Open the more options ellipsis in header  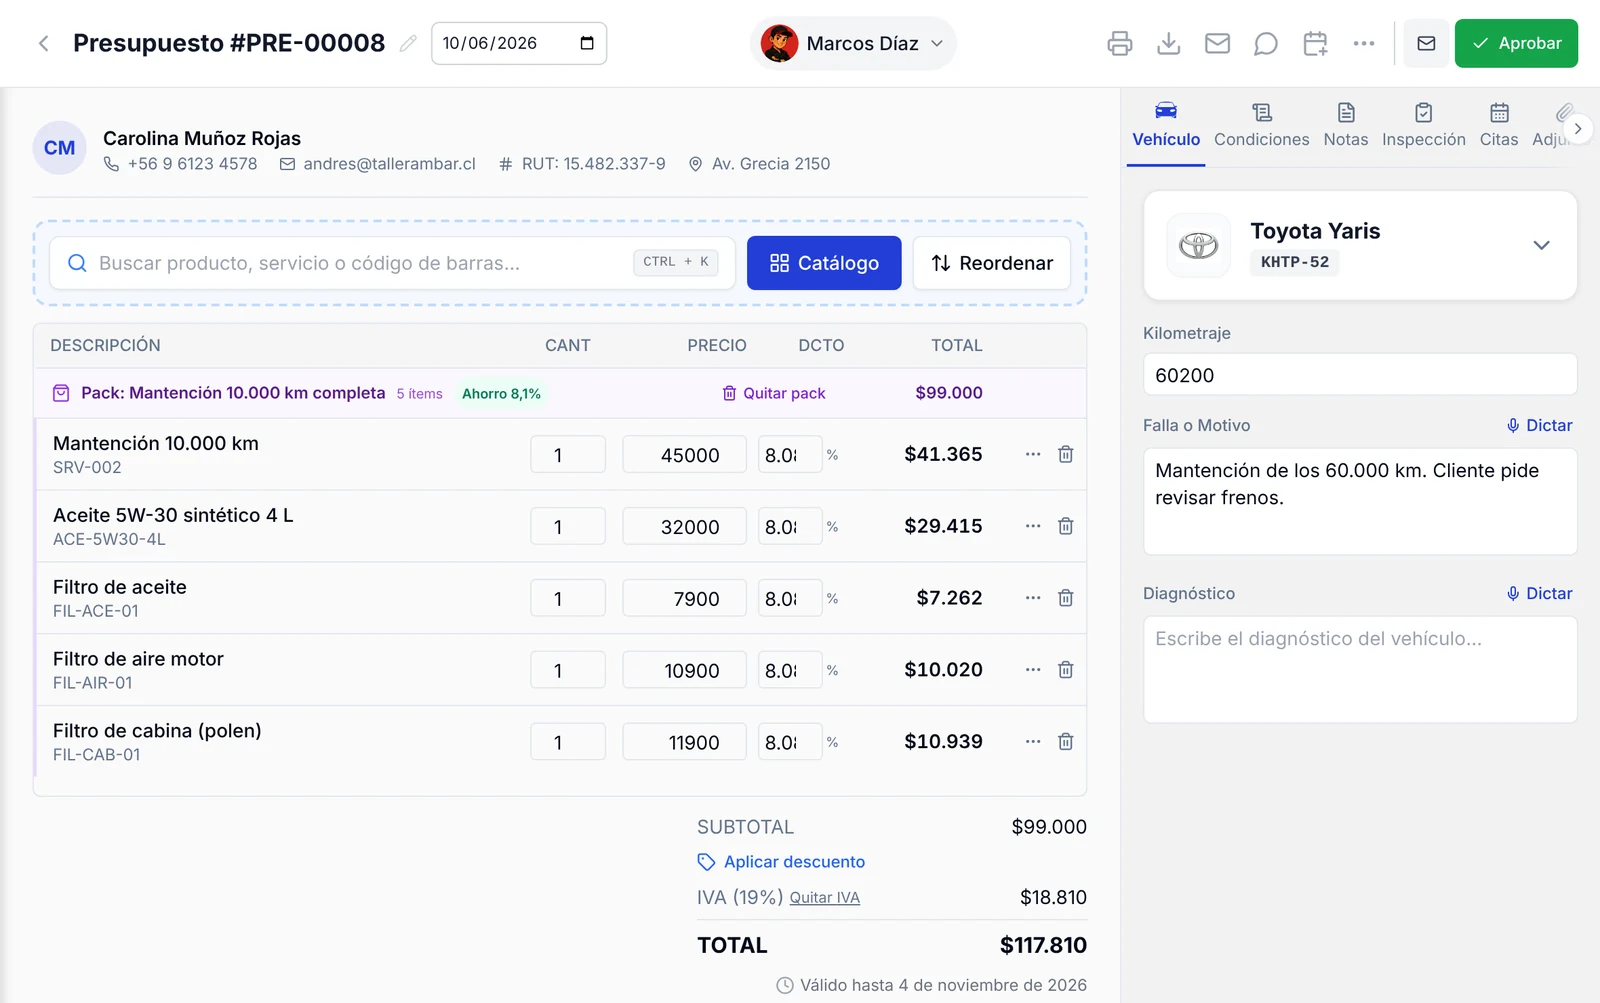[1364, 43]
